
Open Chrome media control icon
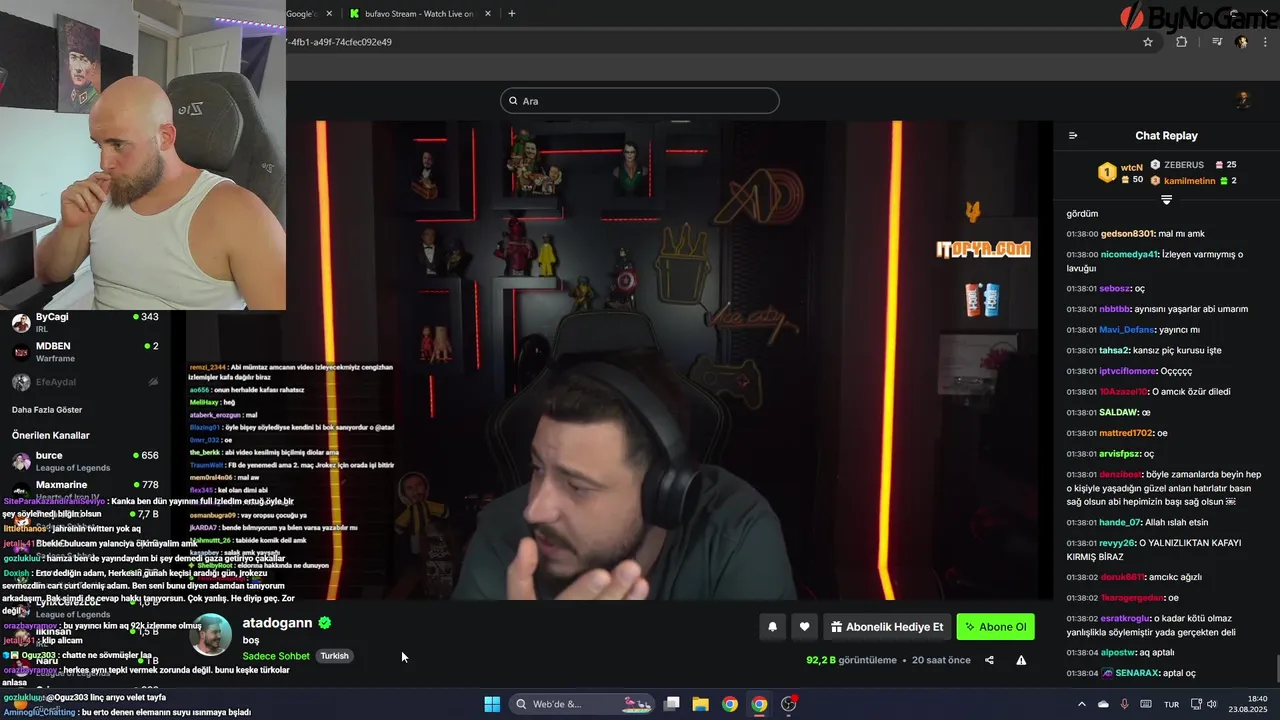click(x=1217, y=42)
